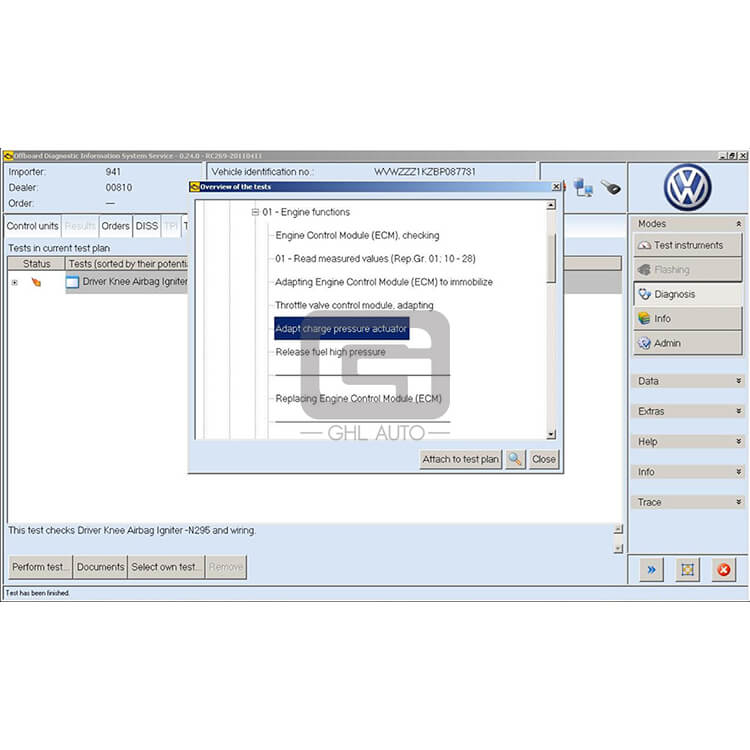Image resolution: width=750 pixels, height=750 pixels.
Task: Click the dialog tree scrollbar thumb
Action: click(x=551, y=258)
